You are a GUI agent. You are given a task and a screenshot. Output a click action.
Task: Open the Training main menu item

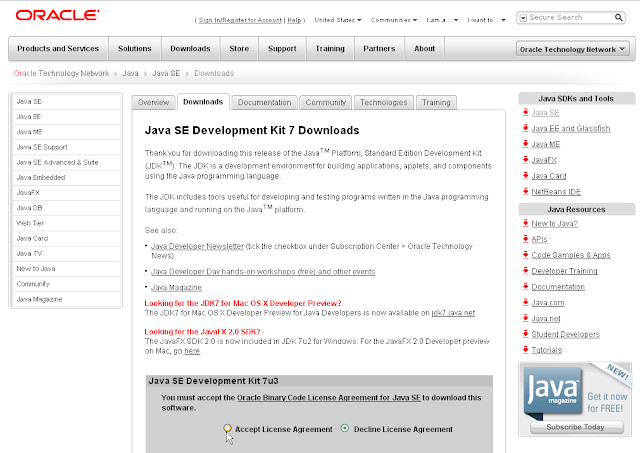click(330, 49)
